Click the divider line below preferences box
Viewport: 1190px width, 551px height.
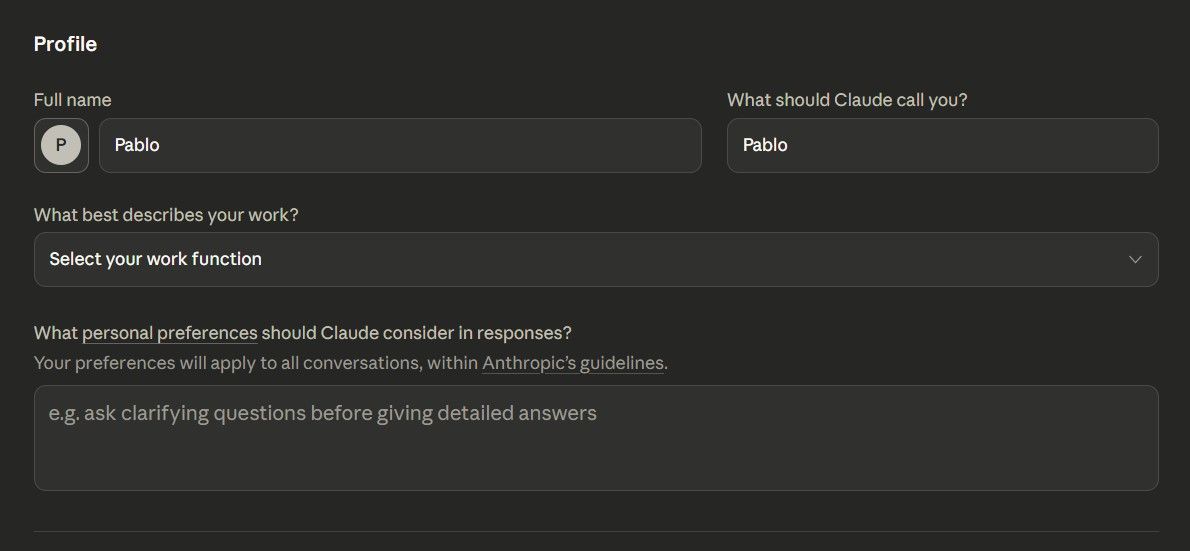596,531
